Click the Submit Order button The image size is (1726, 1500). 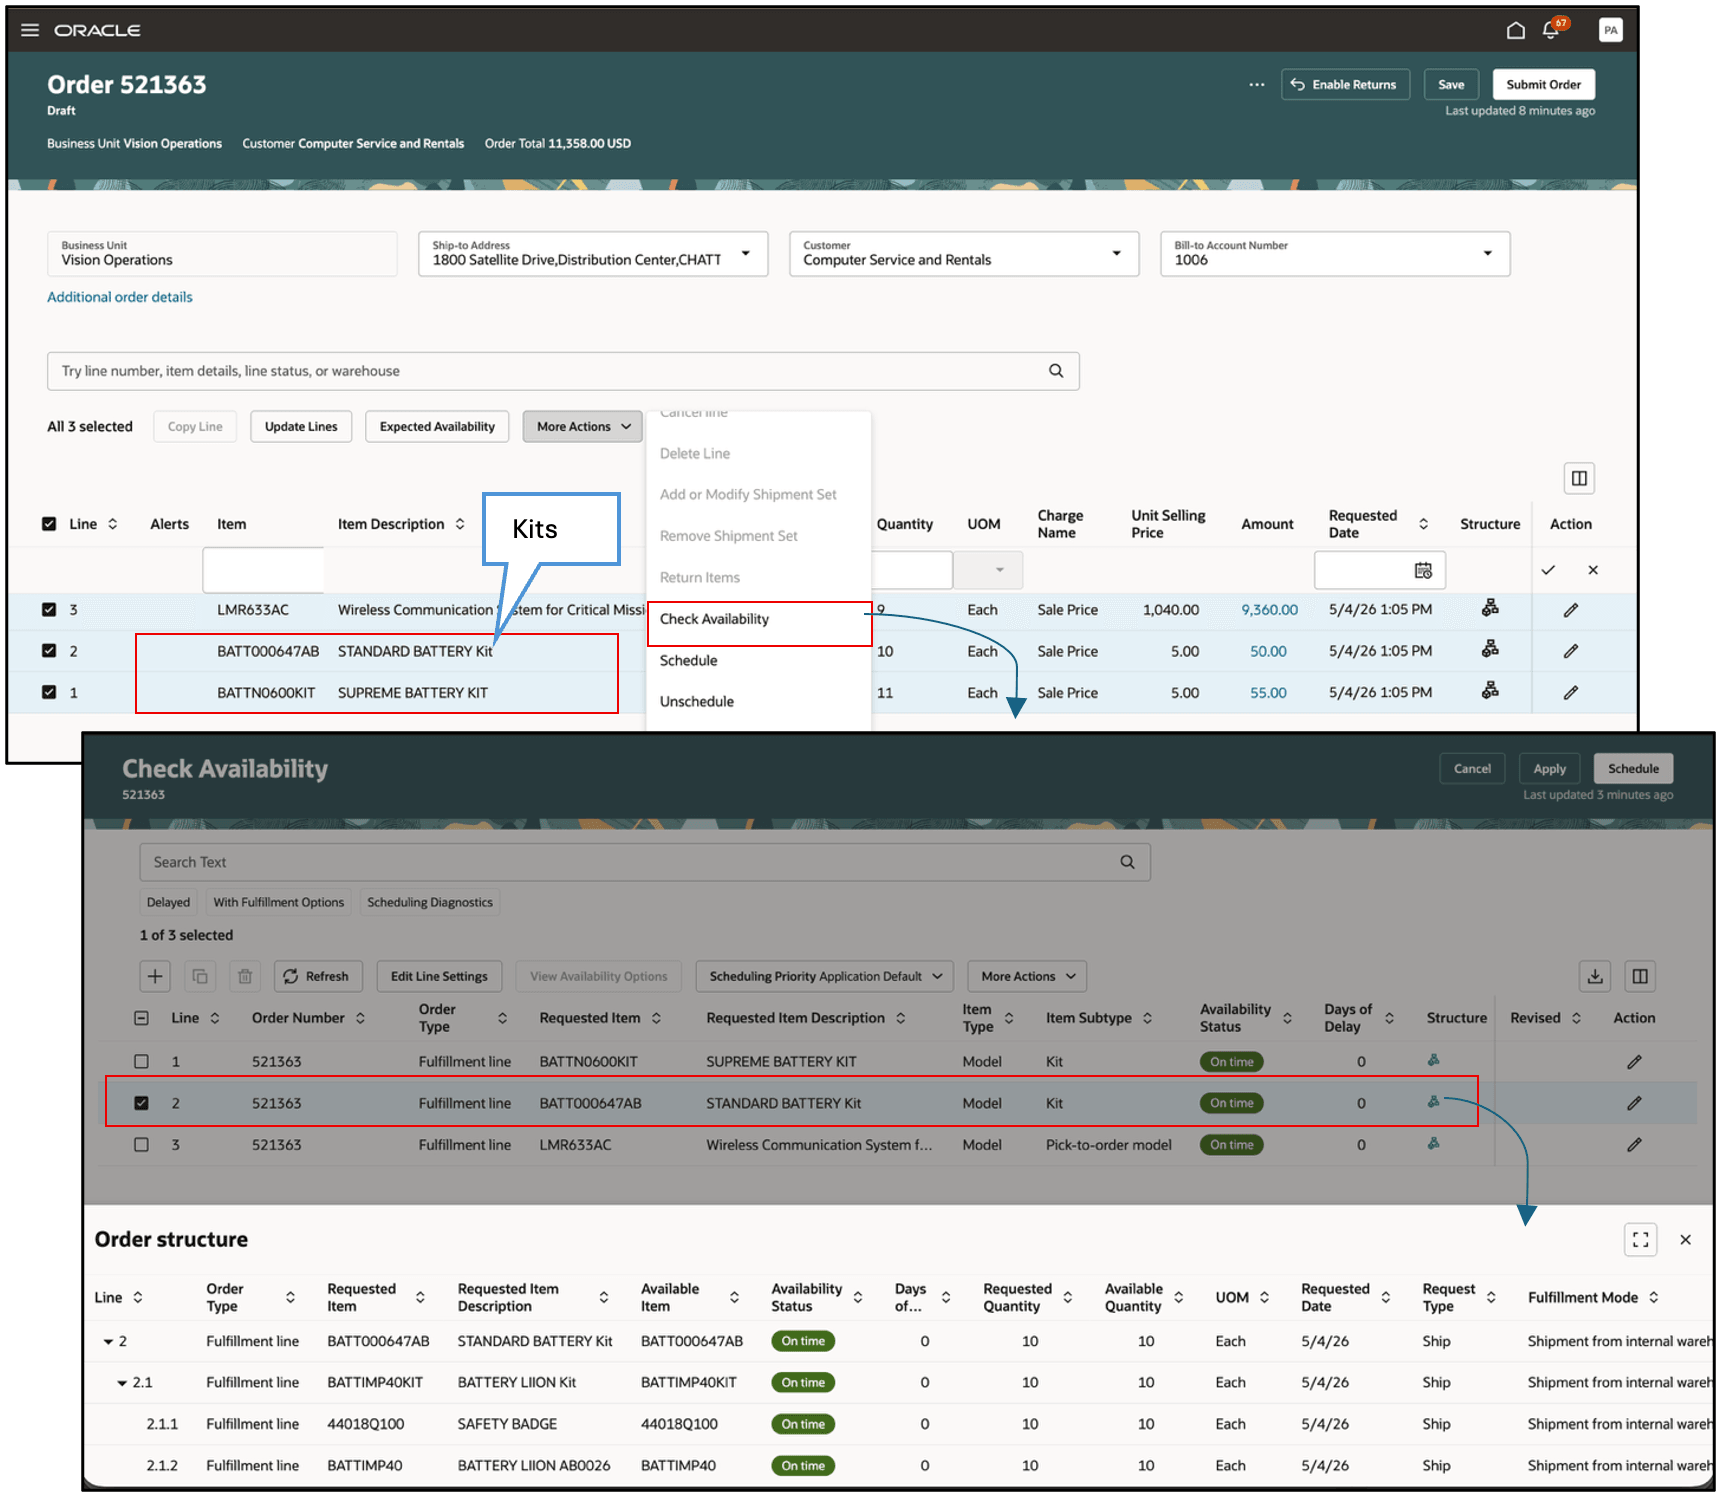click(x=1544, y=85)
